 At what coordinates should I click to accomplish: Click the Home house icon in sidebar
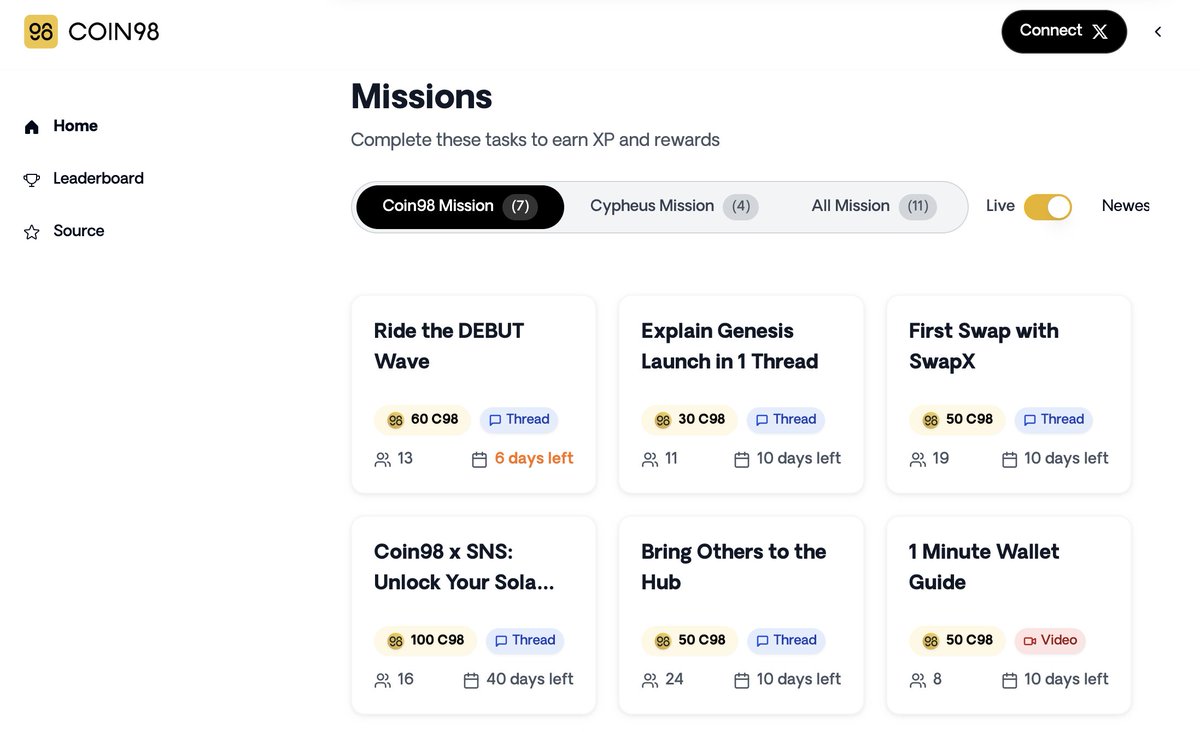(32, 127)
